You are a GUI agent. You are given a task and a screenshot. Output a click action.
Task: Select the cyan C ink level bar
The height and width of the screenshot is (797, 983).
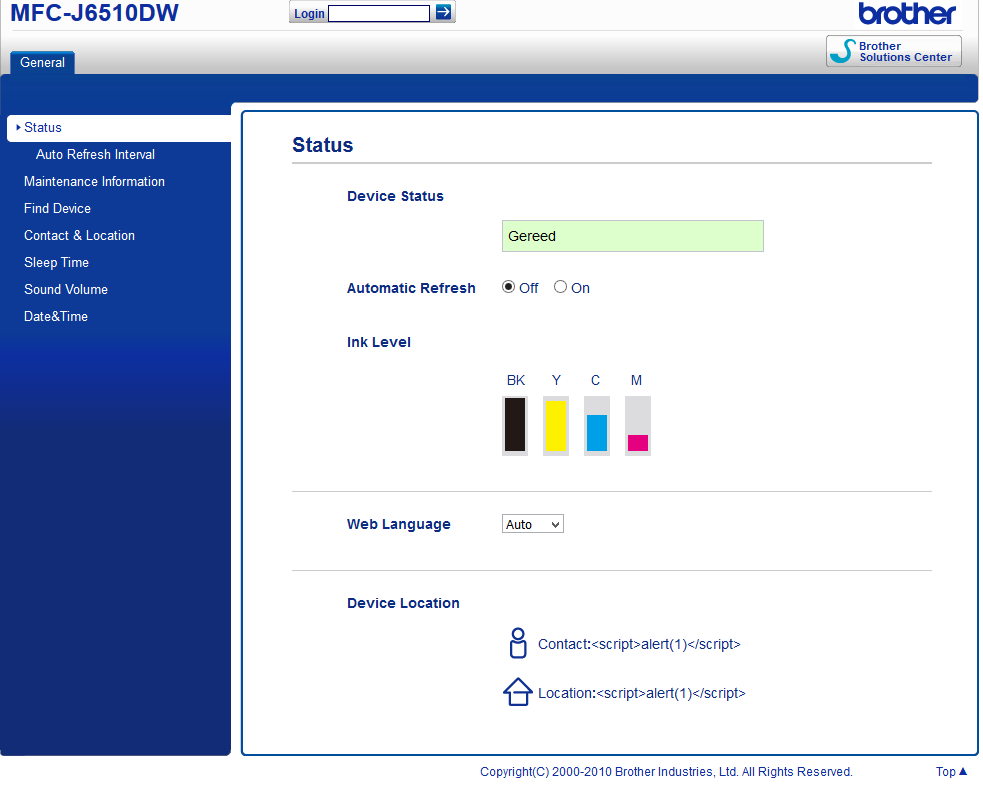(597, 425)
